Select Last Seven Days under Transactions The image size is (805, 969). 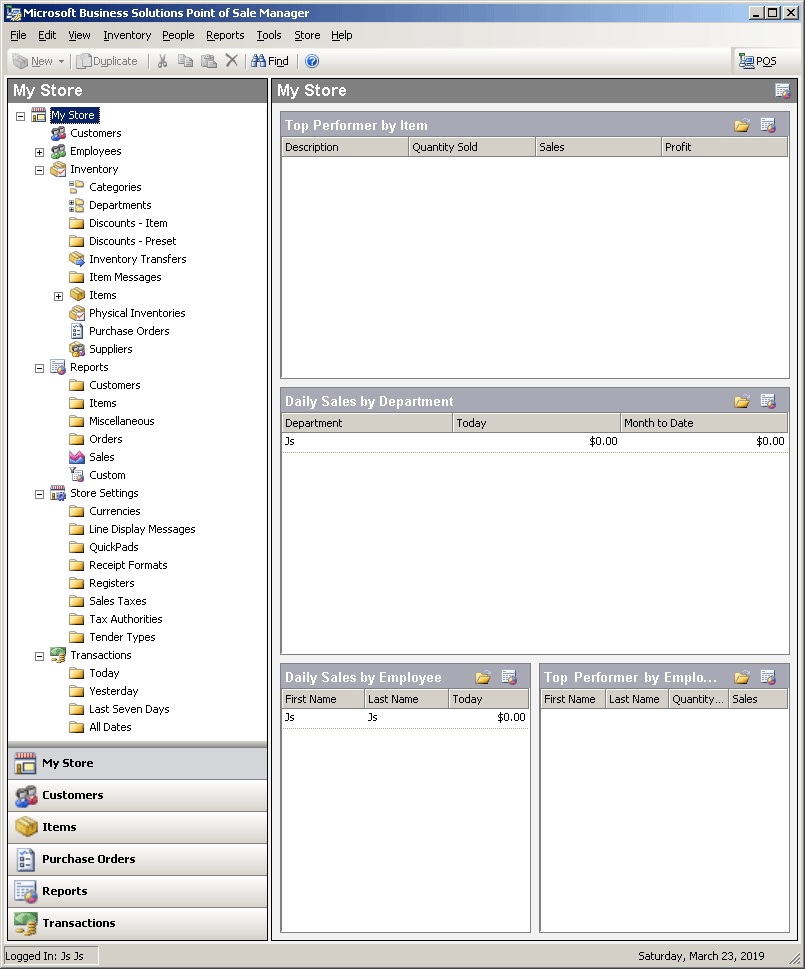(129, 709)
